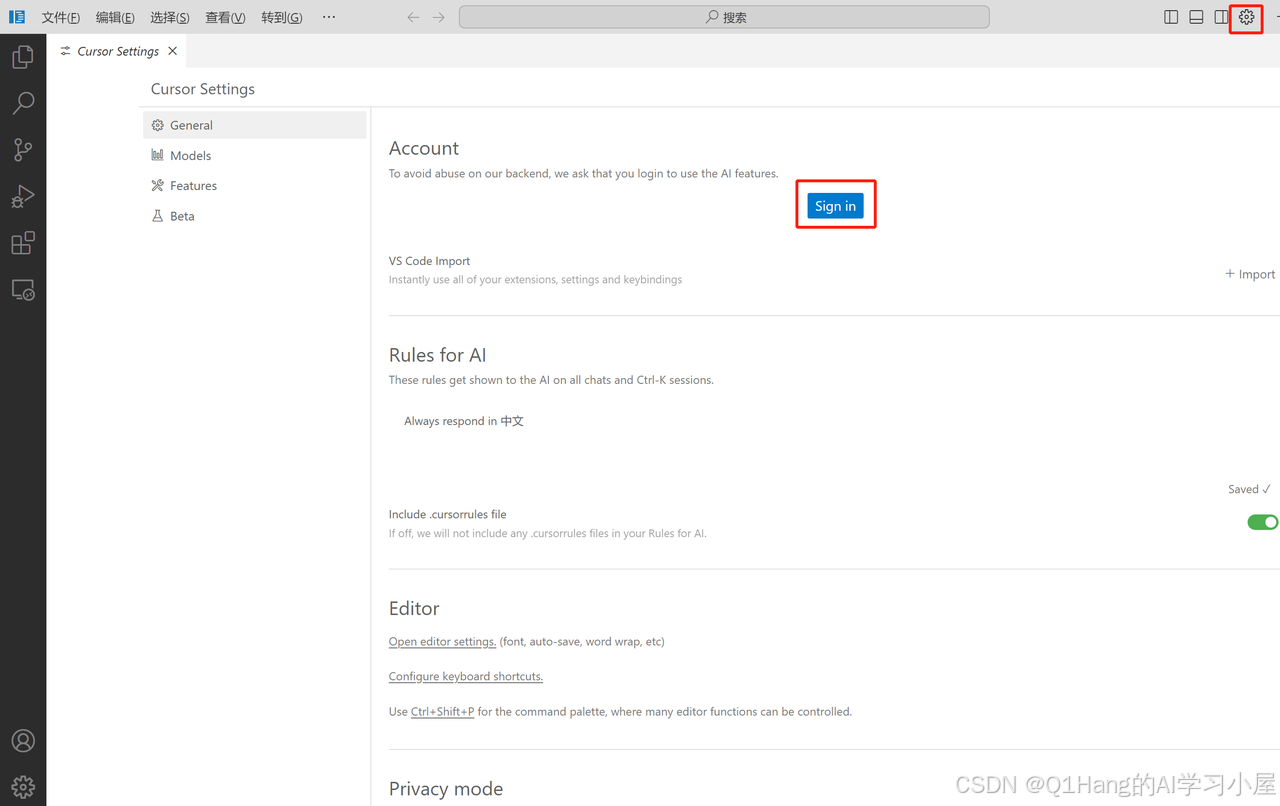Expand the more menus ellipsis

coord(329,17)
